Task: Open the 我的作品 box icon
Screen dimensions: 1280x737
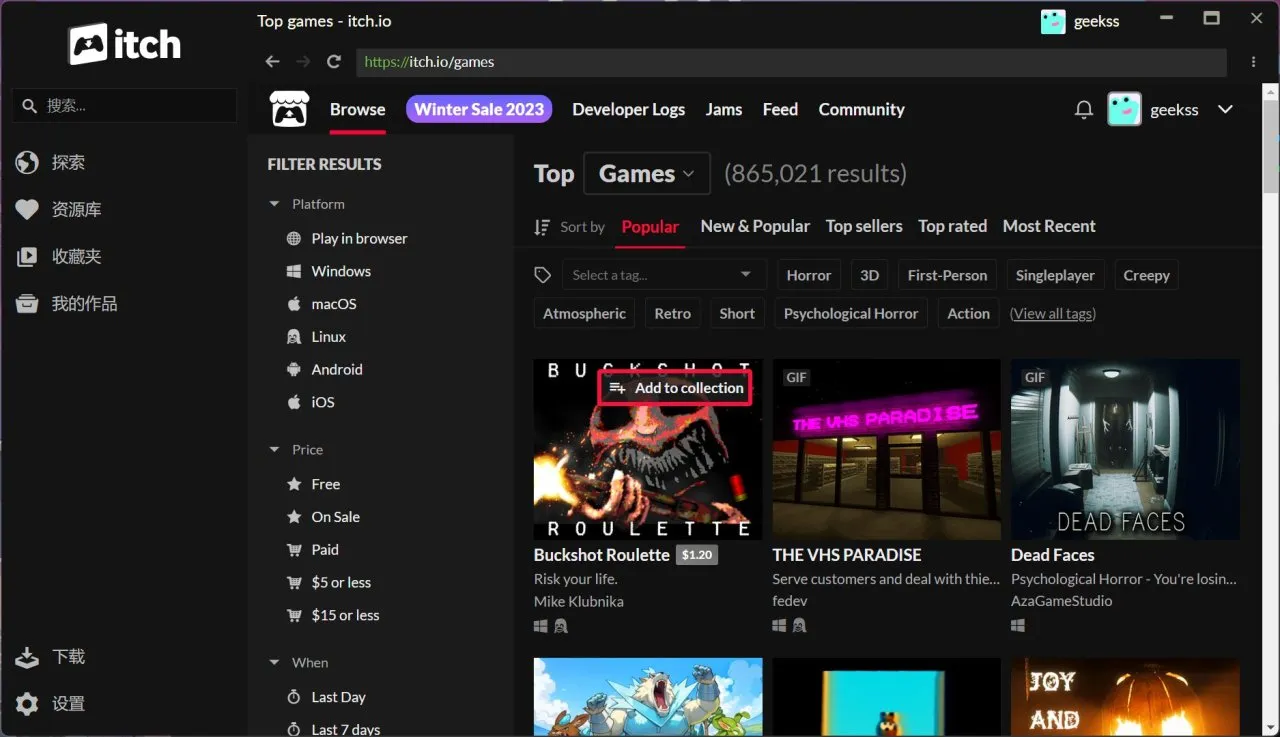Action: (x=27, y=303)
